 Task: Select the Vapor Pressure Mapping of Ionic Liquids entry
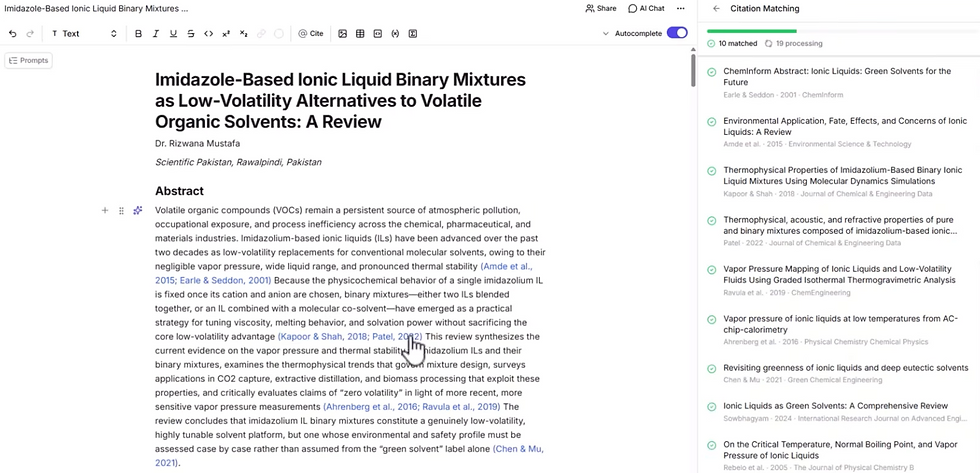(838, 281)
